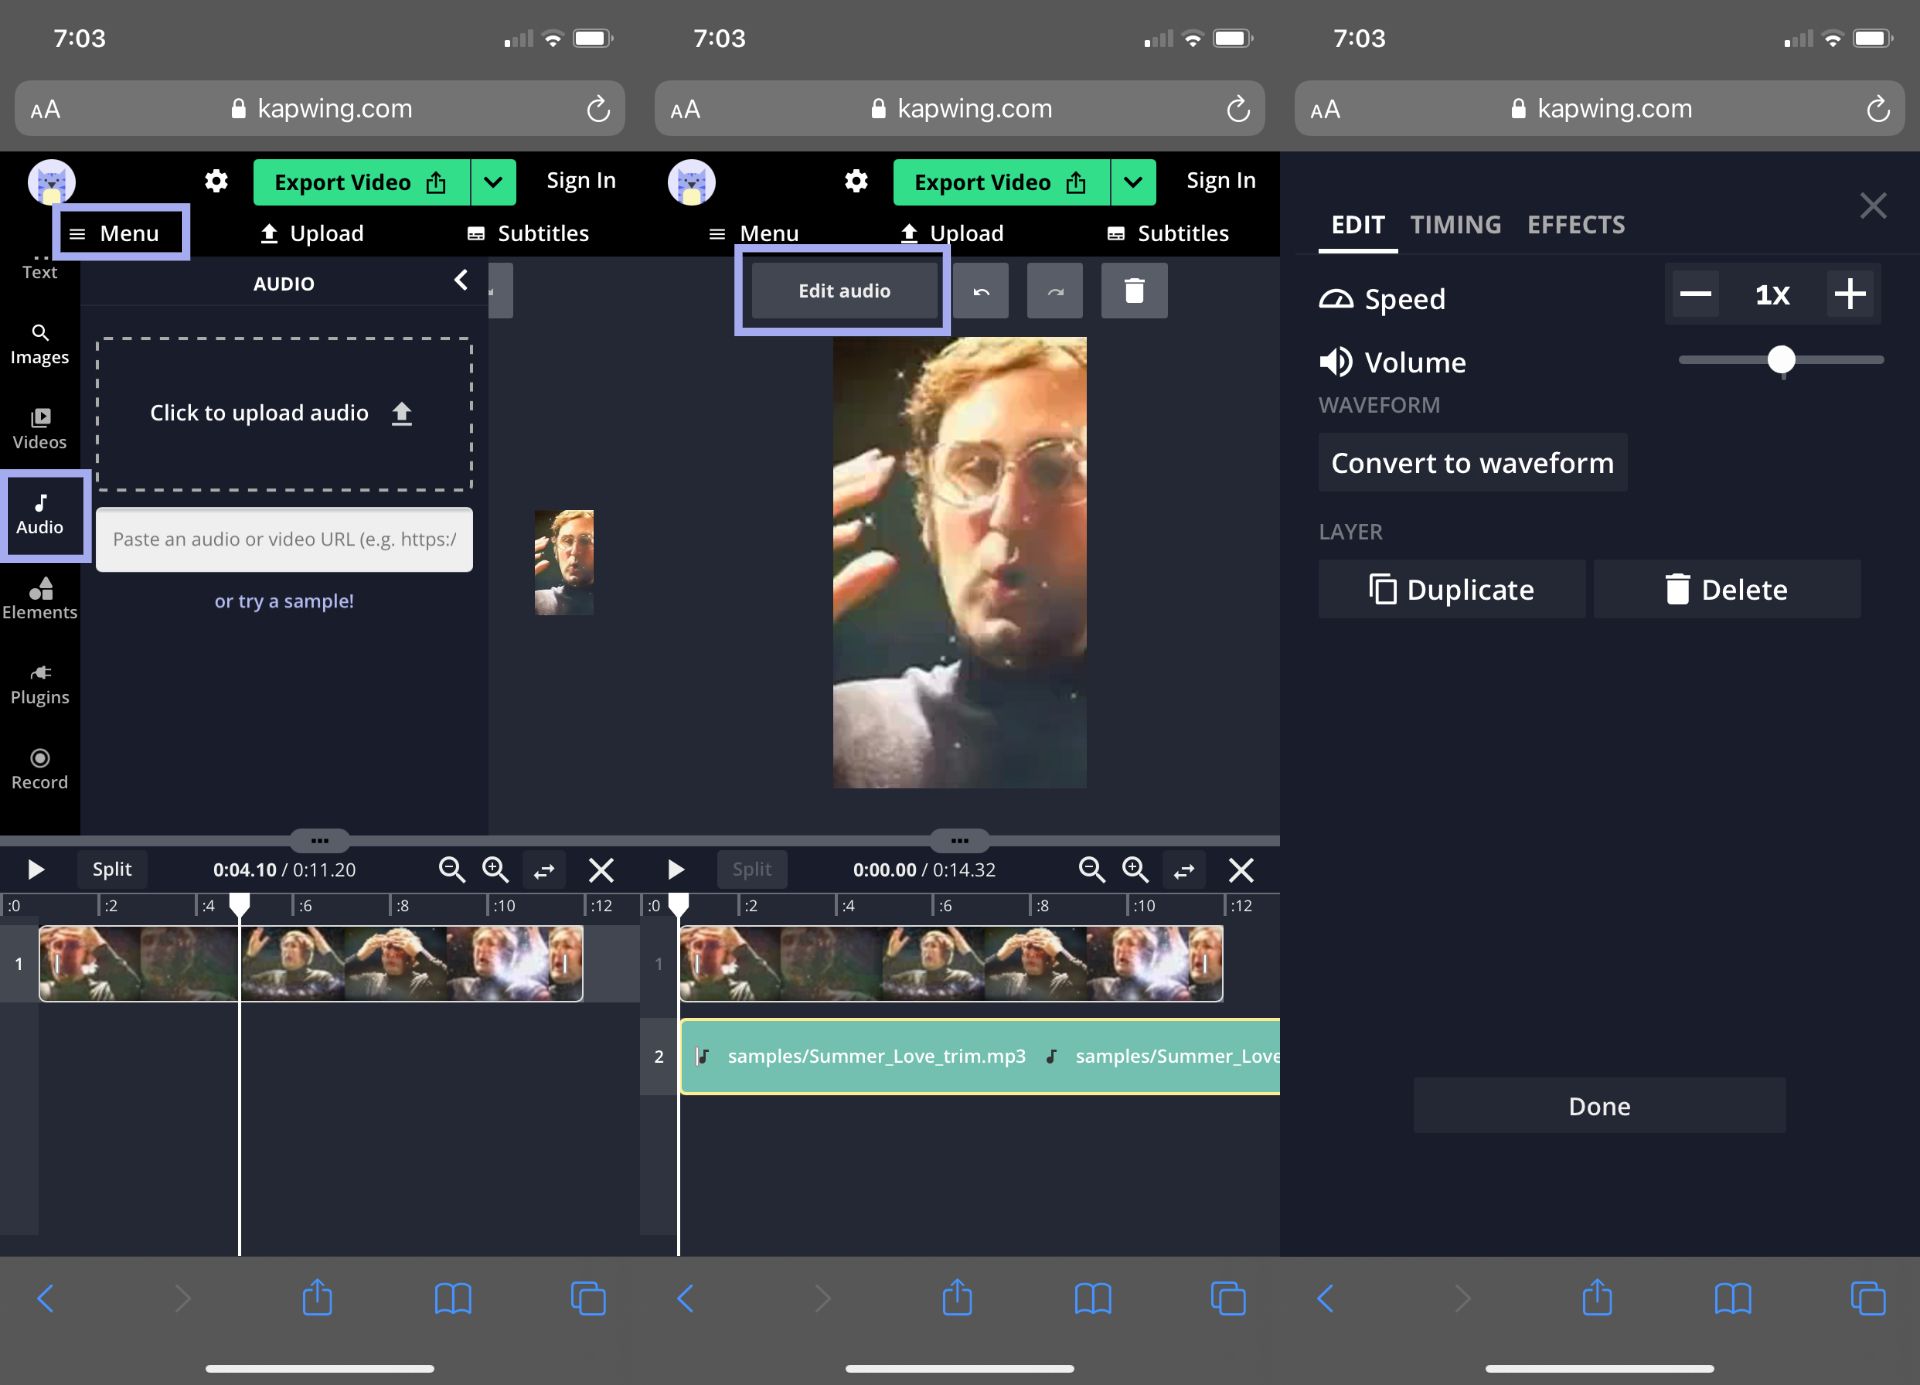
Task: Click the undo arrow next to Edit audio
Action: click(981, 291)
